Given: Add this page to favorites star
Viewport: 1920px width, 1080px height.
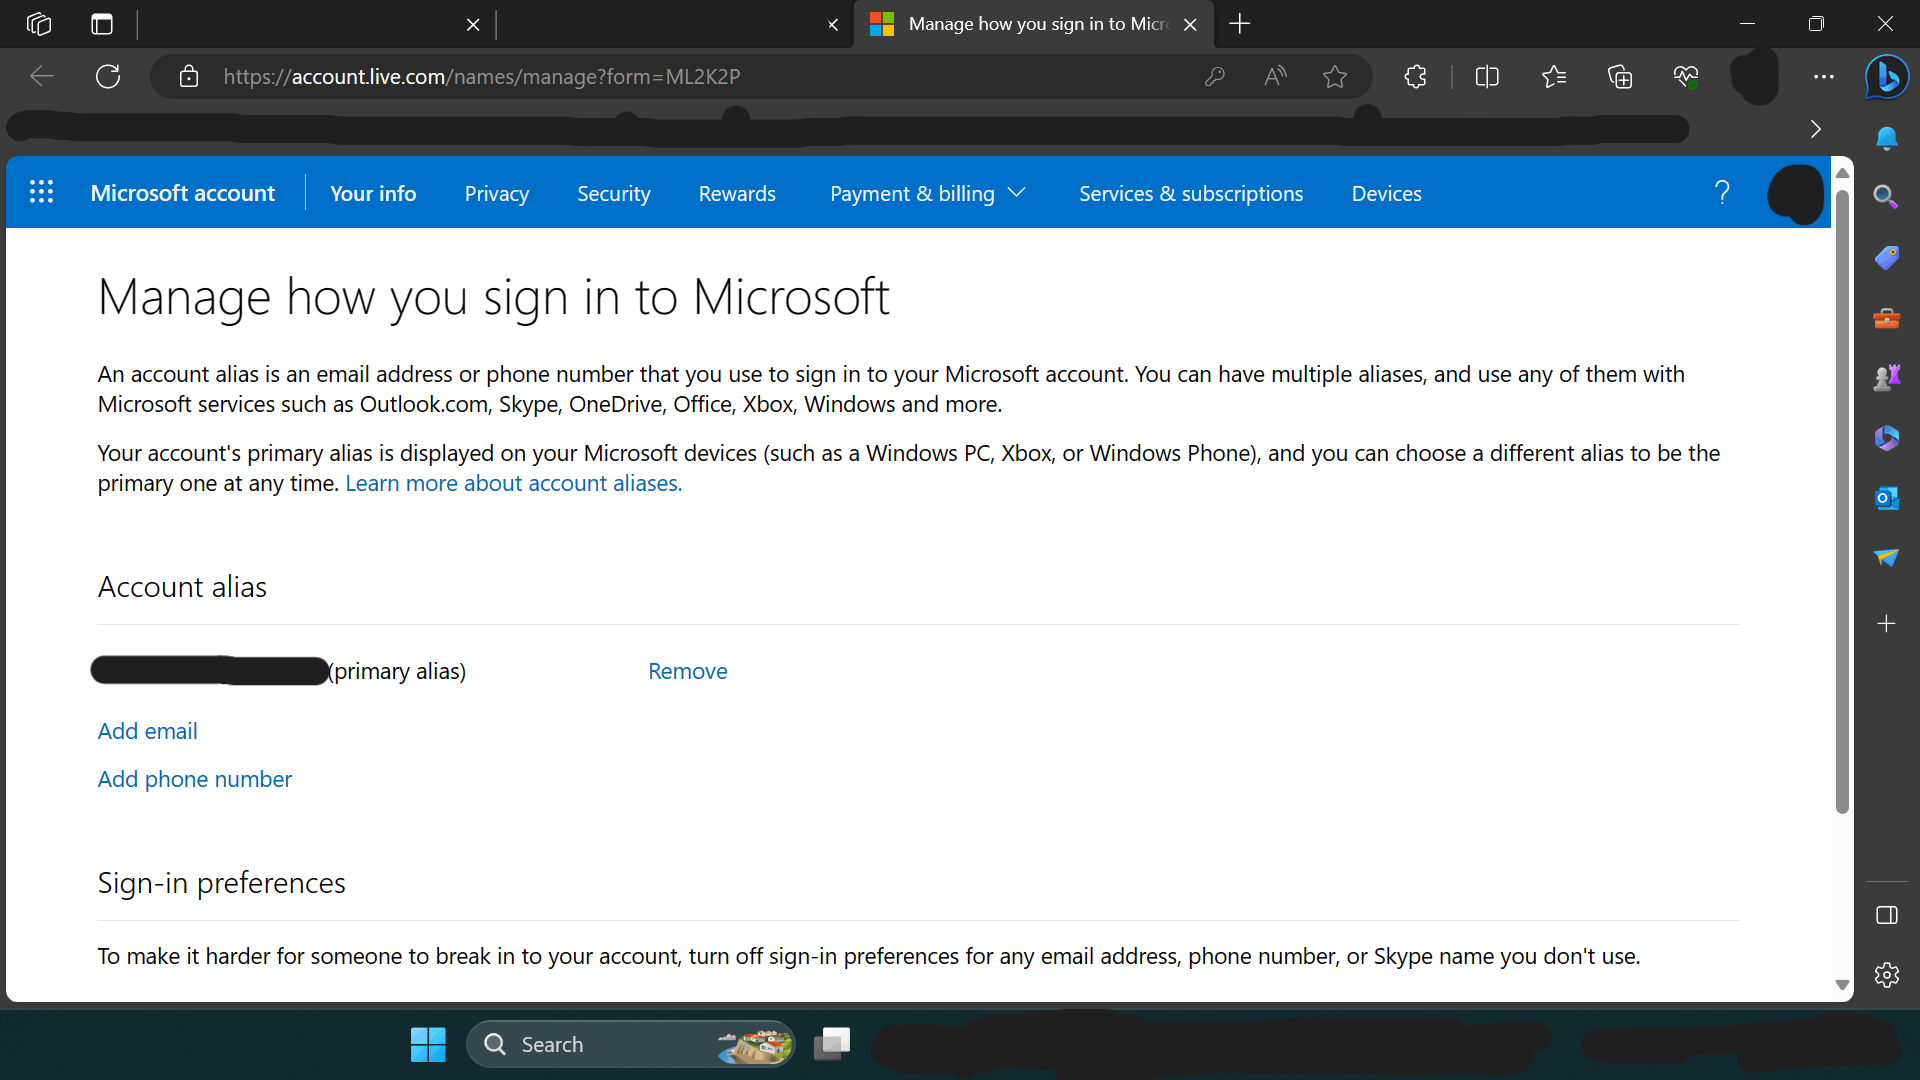Looking at the screenshot, I should point(1335,77).
